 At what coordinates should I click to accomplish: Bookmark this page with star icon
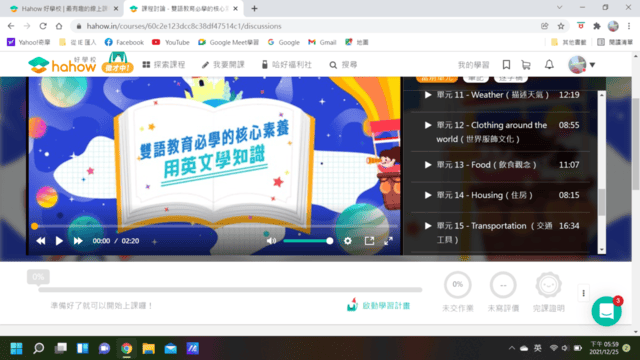[561, 26]
